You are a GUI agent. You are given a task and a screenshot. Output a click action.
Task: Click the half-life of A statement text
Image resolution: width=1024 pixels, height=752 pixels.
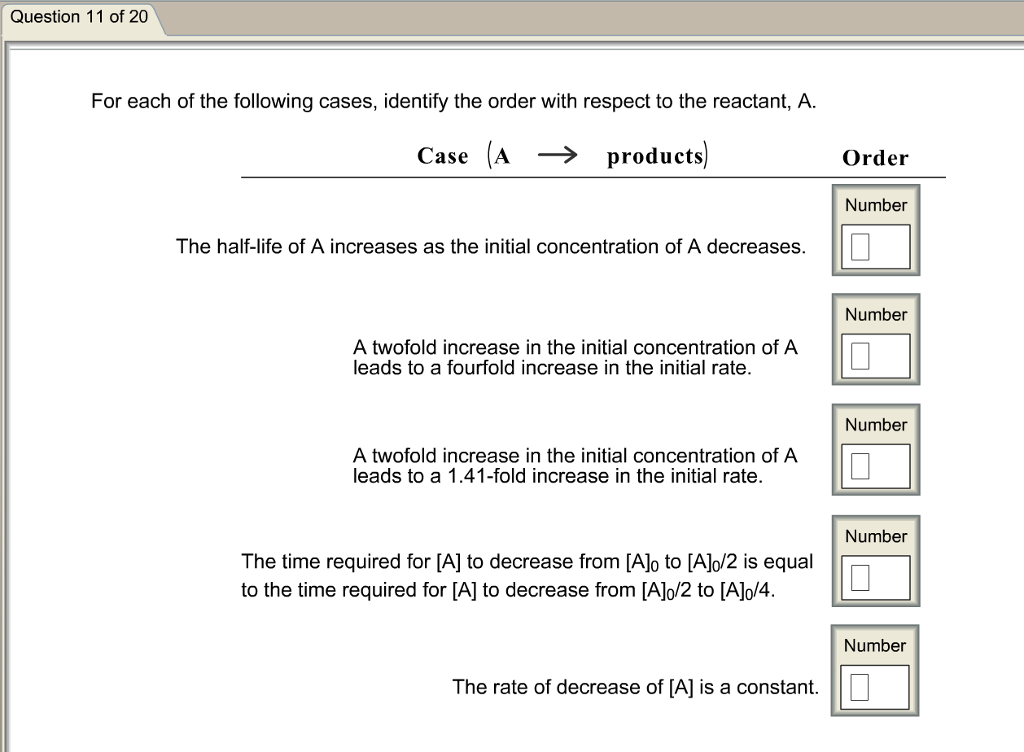coord(490,247)
